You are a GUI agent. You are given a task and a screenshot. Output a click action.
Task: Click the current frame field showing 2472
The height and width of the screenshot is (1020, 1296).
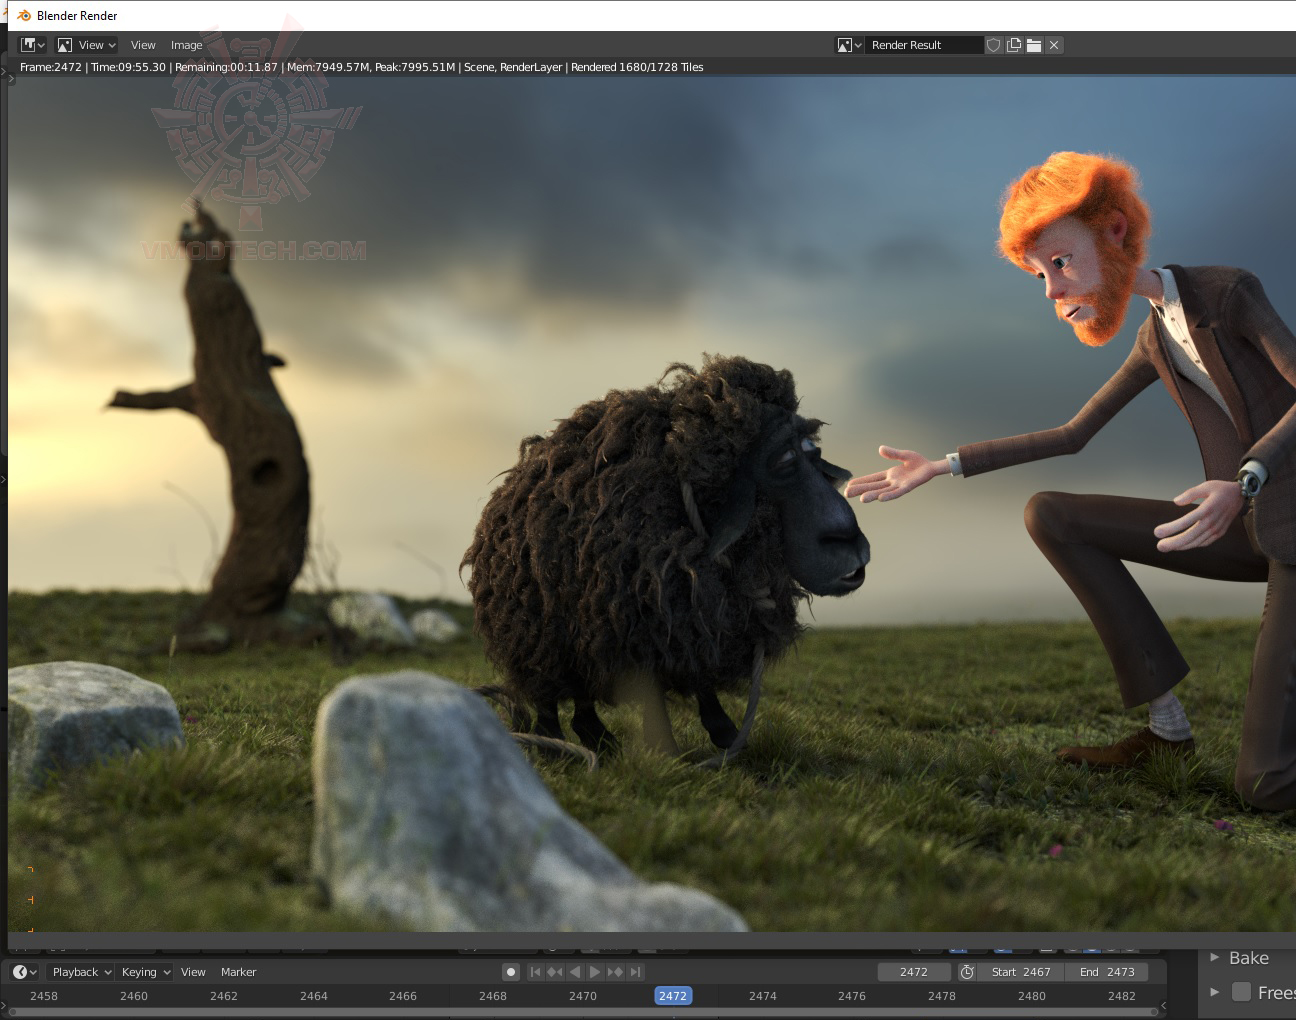[914, 972]
